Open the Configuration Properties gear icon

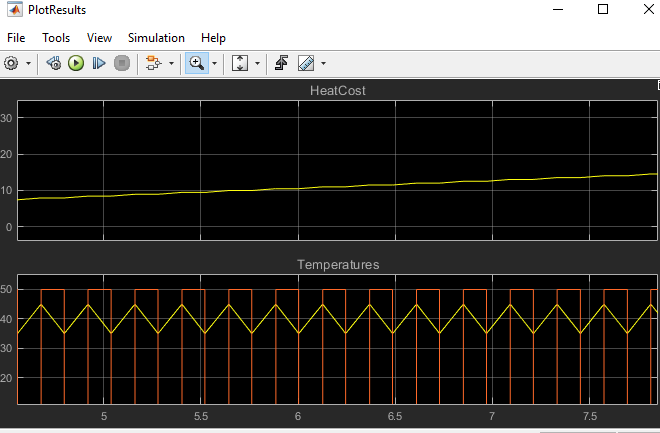(11, 64)
